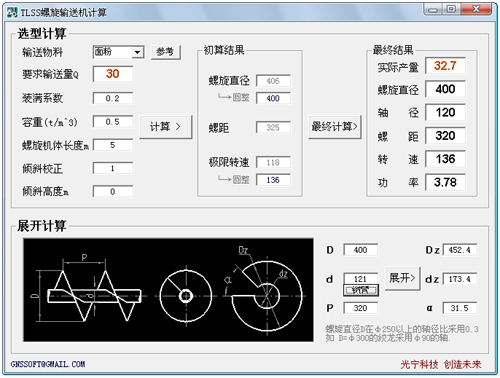
Task: Click the 转速 result field showing 136
Action: click(445, 159)
